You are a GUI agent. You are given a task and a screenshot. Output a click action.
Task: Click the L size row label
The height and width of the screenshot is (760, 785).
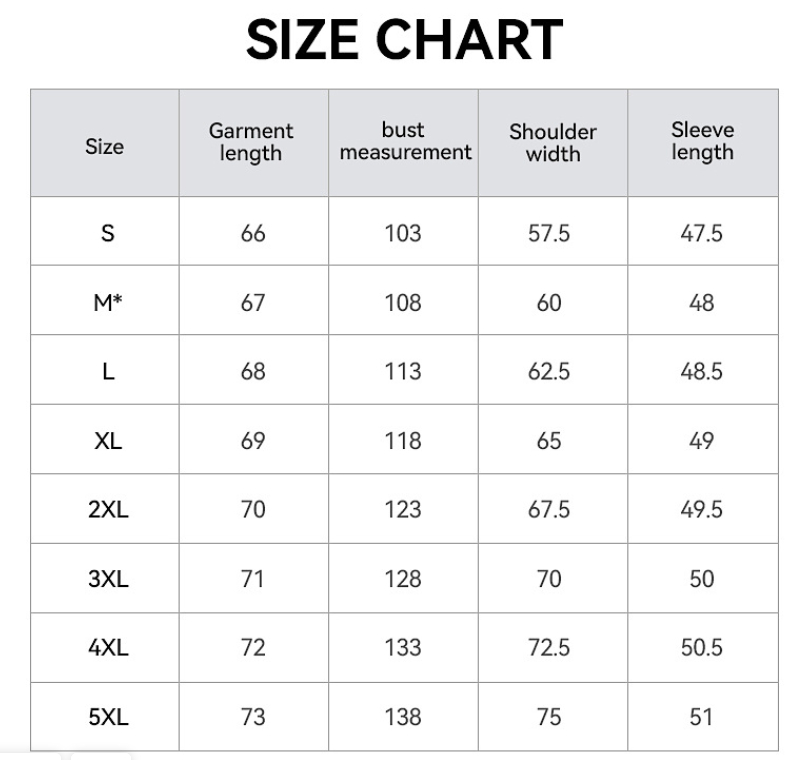click(108, 371)
